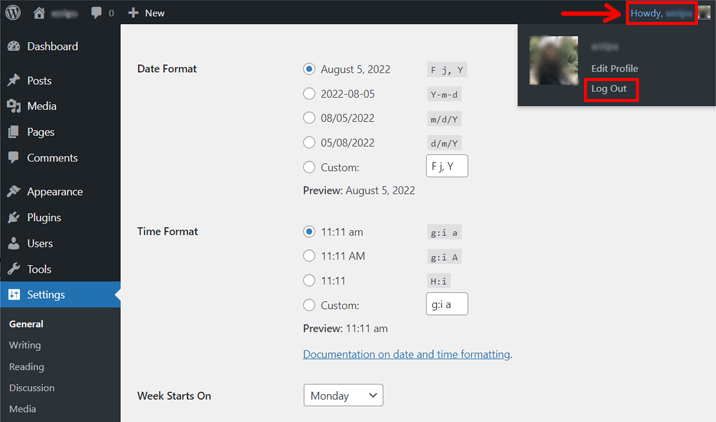The height and width of the screenshot is (422, 716).
Task: Open the Appearance menu
Action: coord(55,192)
